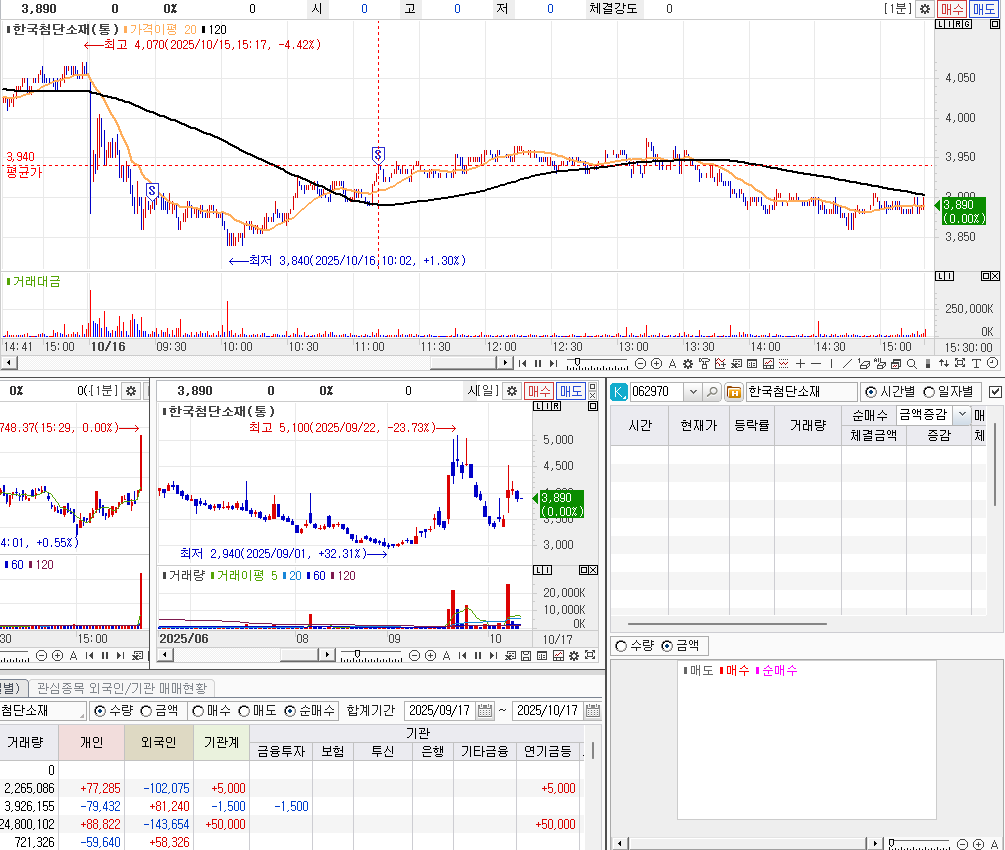
Task: Click the clock icon at chart toolbar end
Action: coord(992,363)
